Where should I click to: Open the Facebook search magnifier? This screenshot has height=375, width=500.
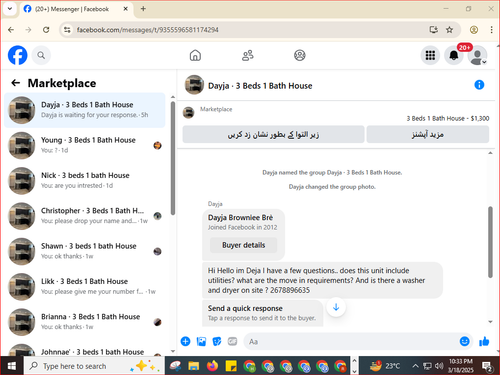pos(41,55)
